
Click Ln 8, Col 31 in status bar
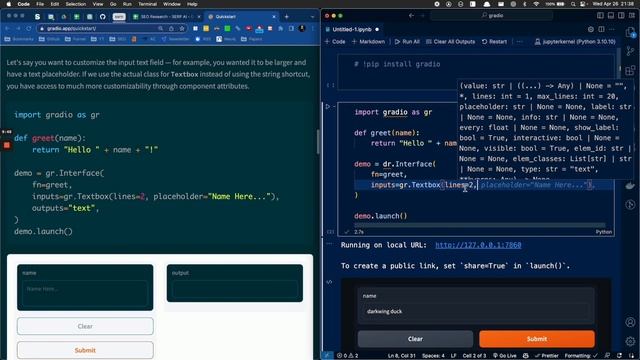click(x=401, y=356)
